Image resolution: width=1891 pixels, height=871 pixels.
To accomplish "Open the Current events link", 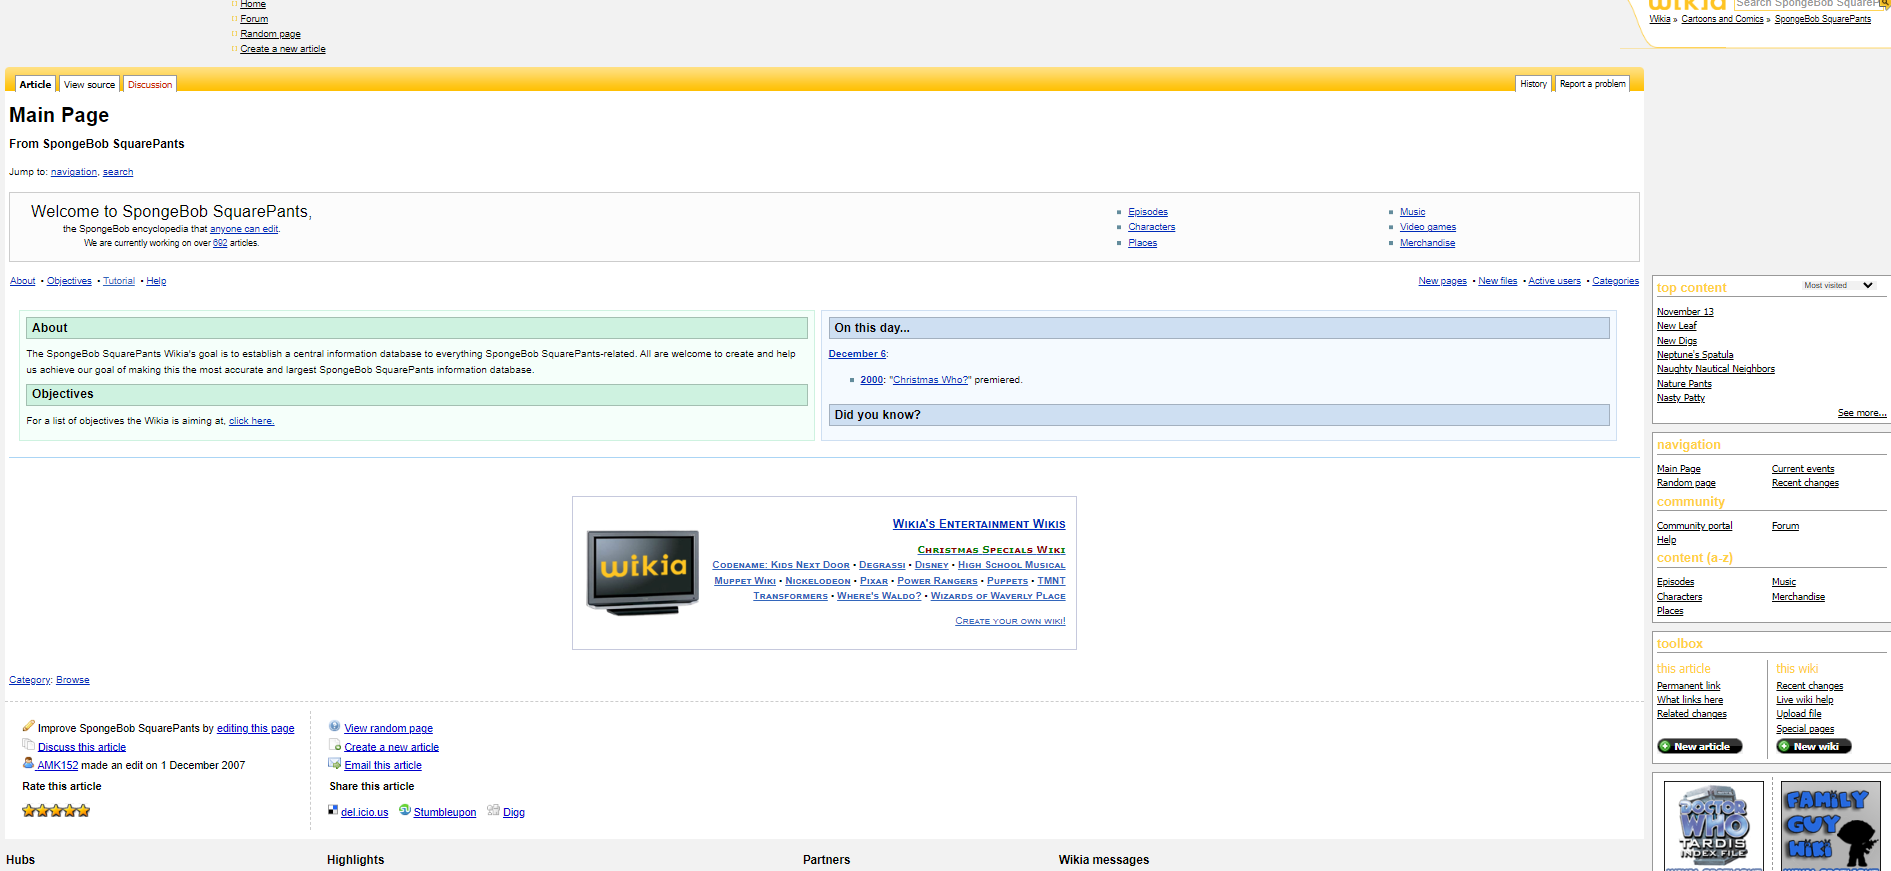I will point(1803,469).
